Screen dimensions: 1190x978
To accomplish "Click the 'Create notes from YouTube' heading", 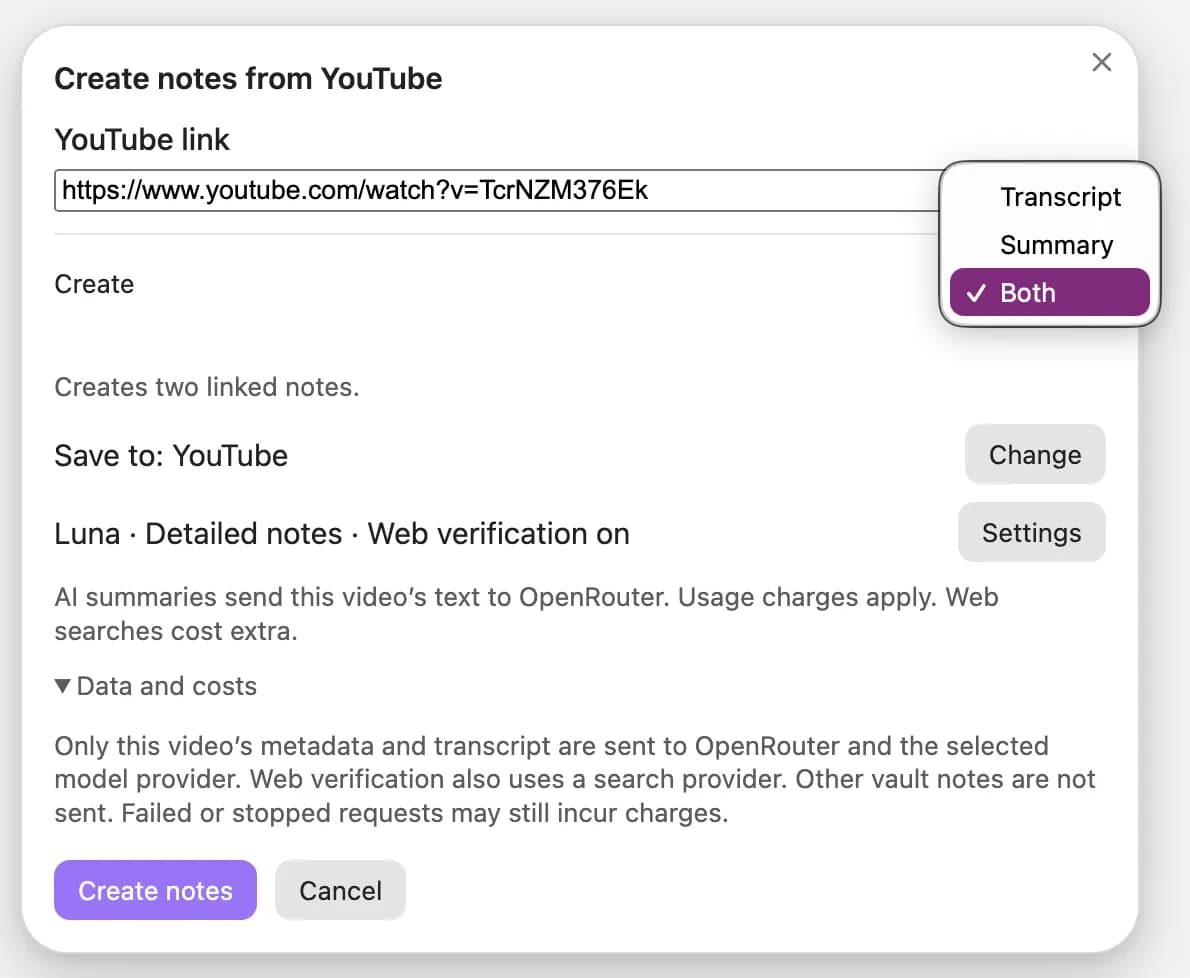I will (x=248, y=79).
